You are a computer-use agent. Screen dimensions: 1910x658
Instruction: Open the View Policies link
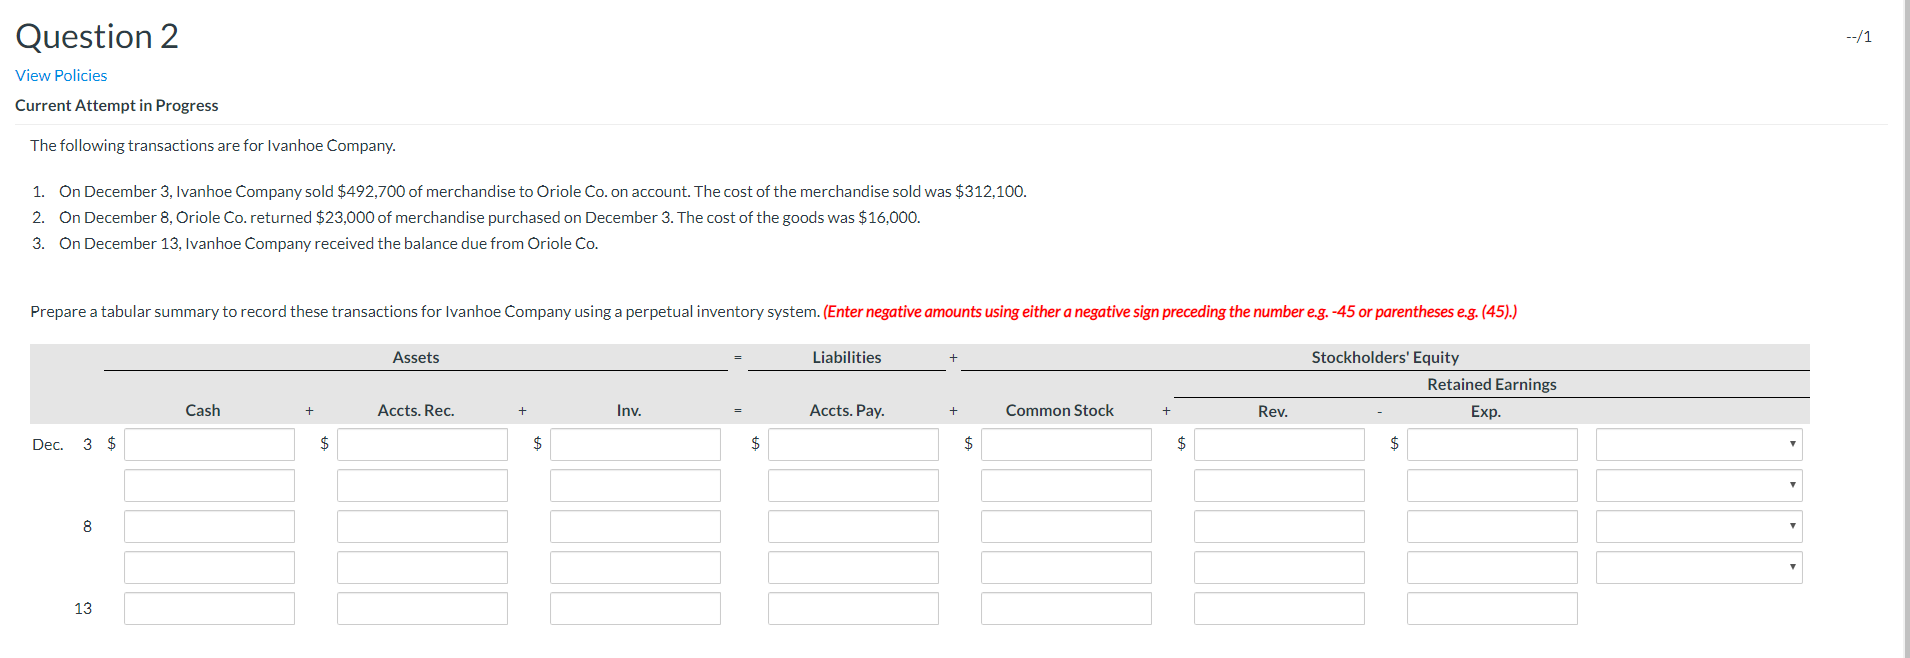point(61,75)
